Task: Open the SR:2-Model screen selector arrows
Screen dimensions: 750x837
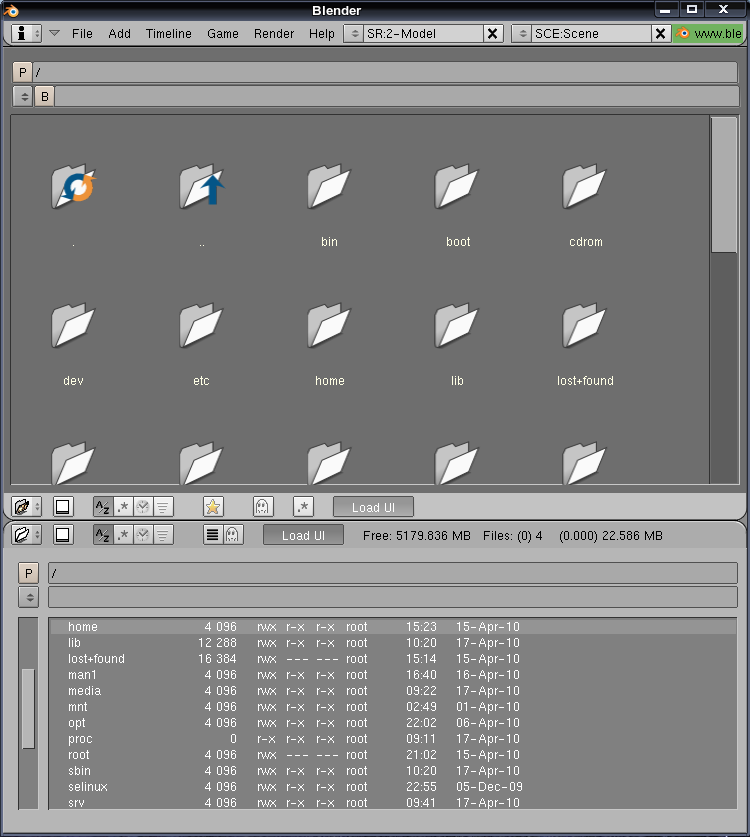Action: (353, 34)
